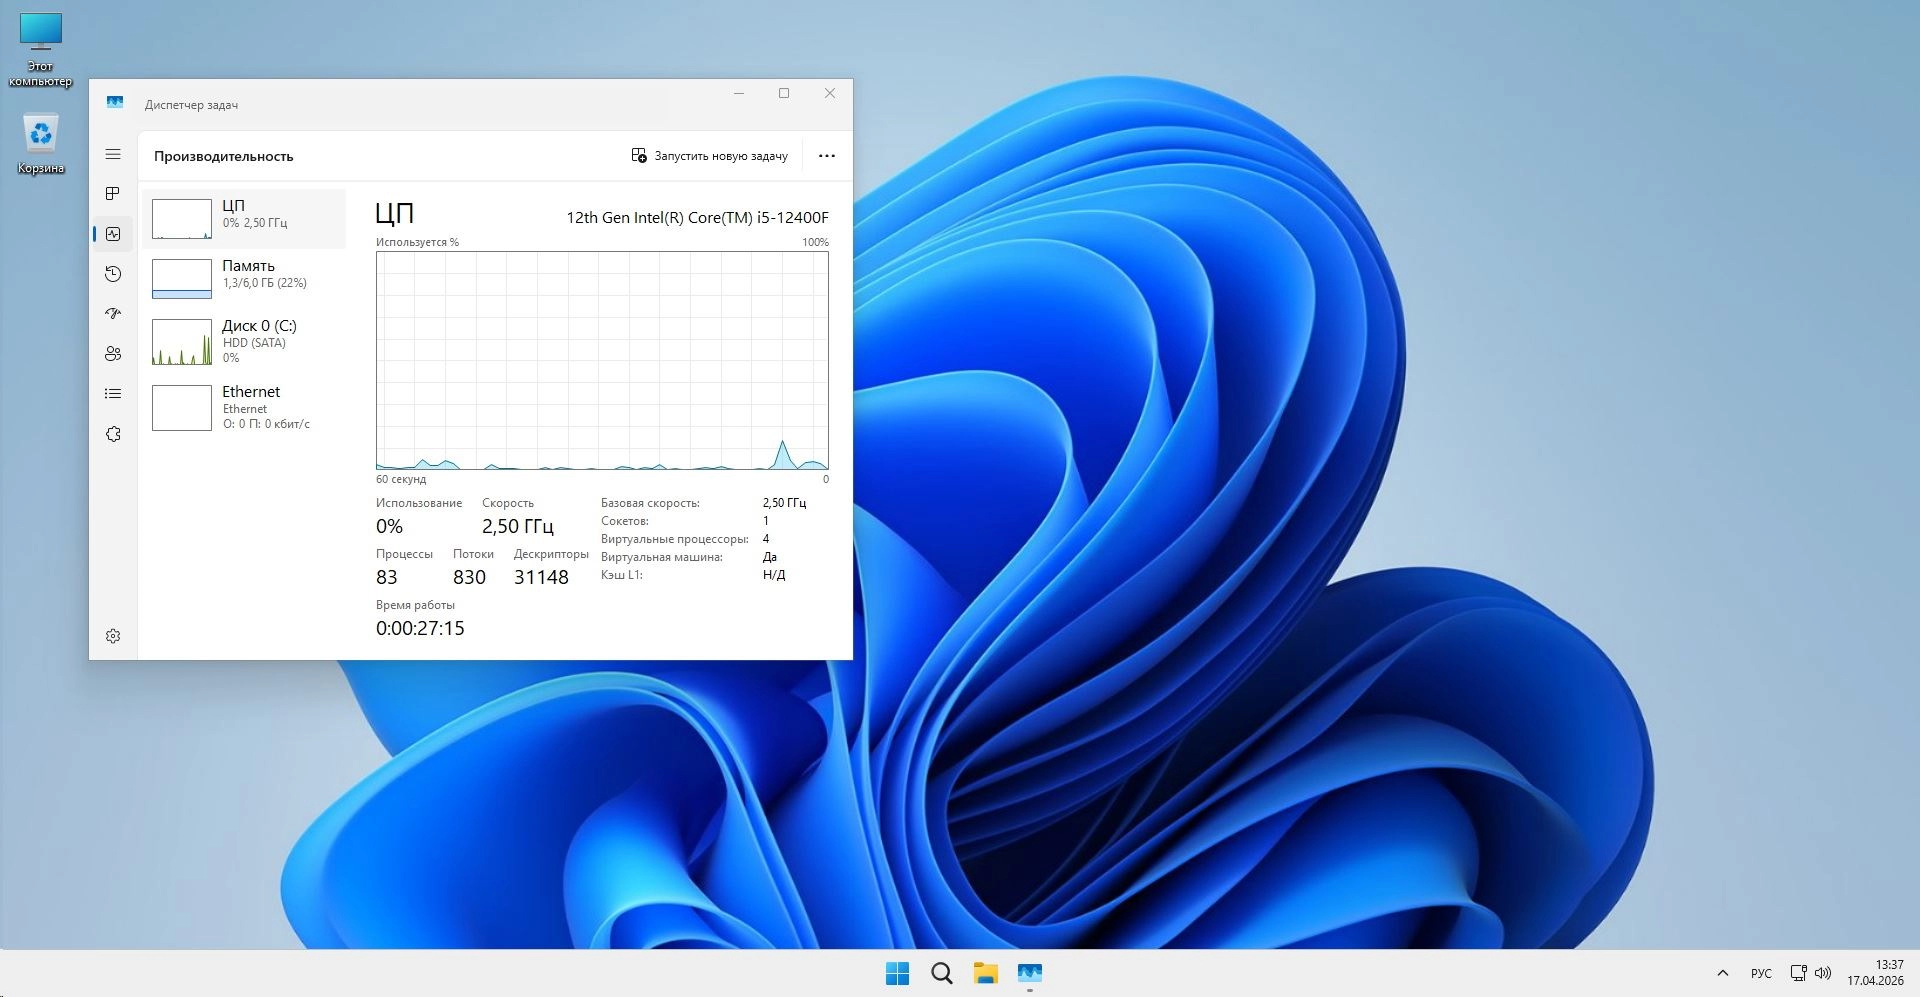Screen dimensions: 1920x997
Task: Select the Ethernet performance entry
Action: pos(244,407)
